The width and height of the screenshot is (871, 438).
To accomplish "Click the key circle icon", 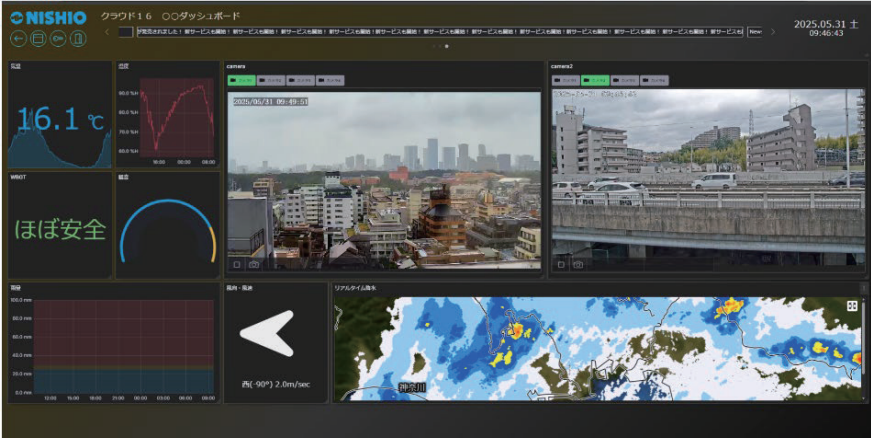I will coord(58,39).
